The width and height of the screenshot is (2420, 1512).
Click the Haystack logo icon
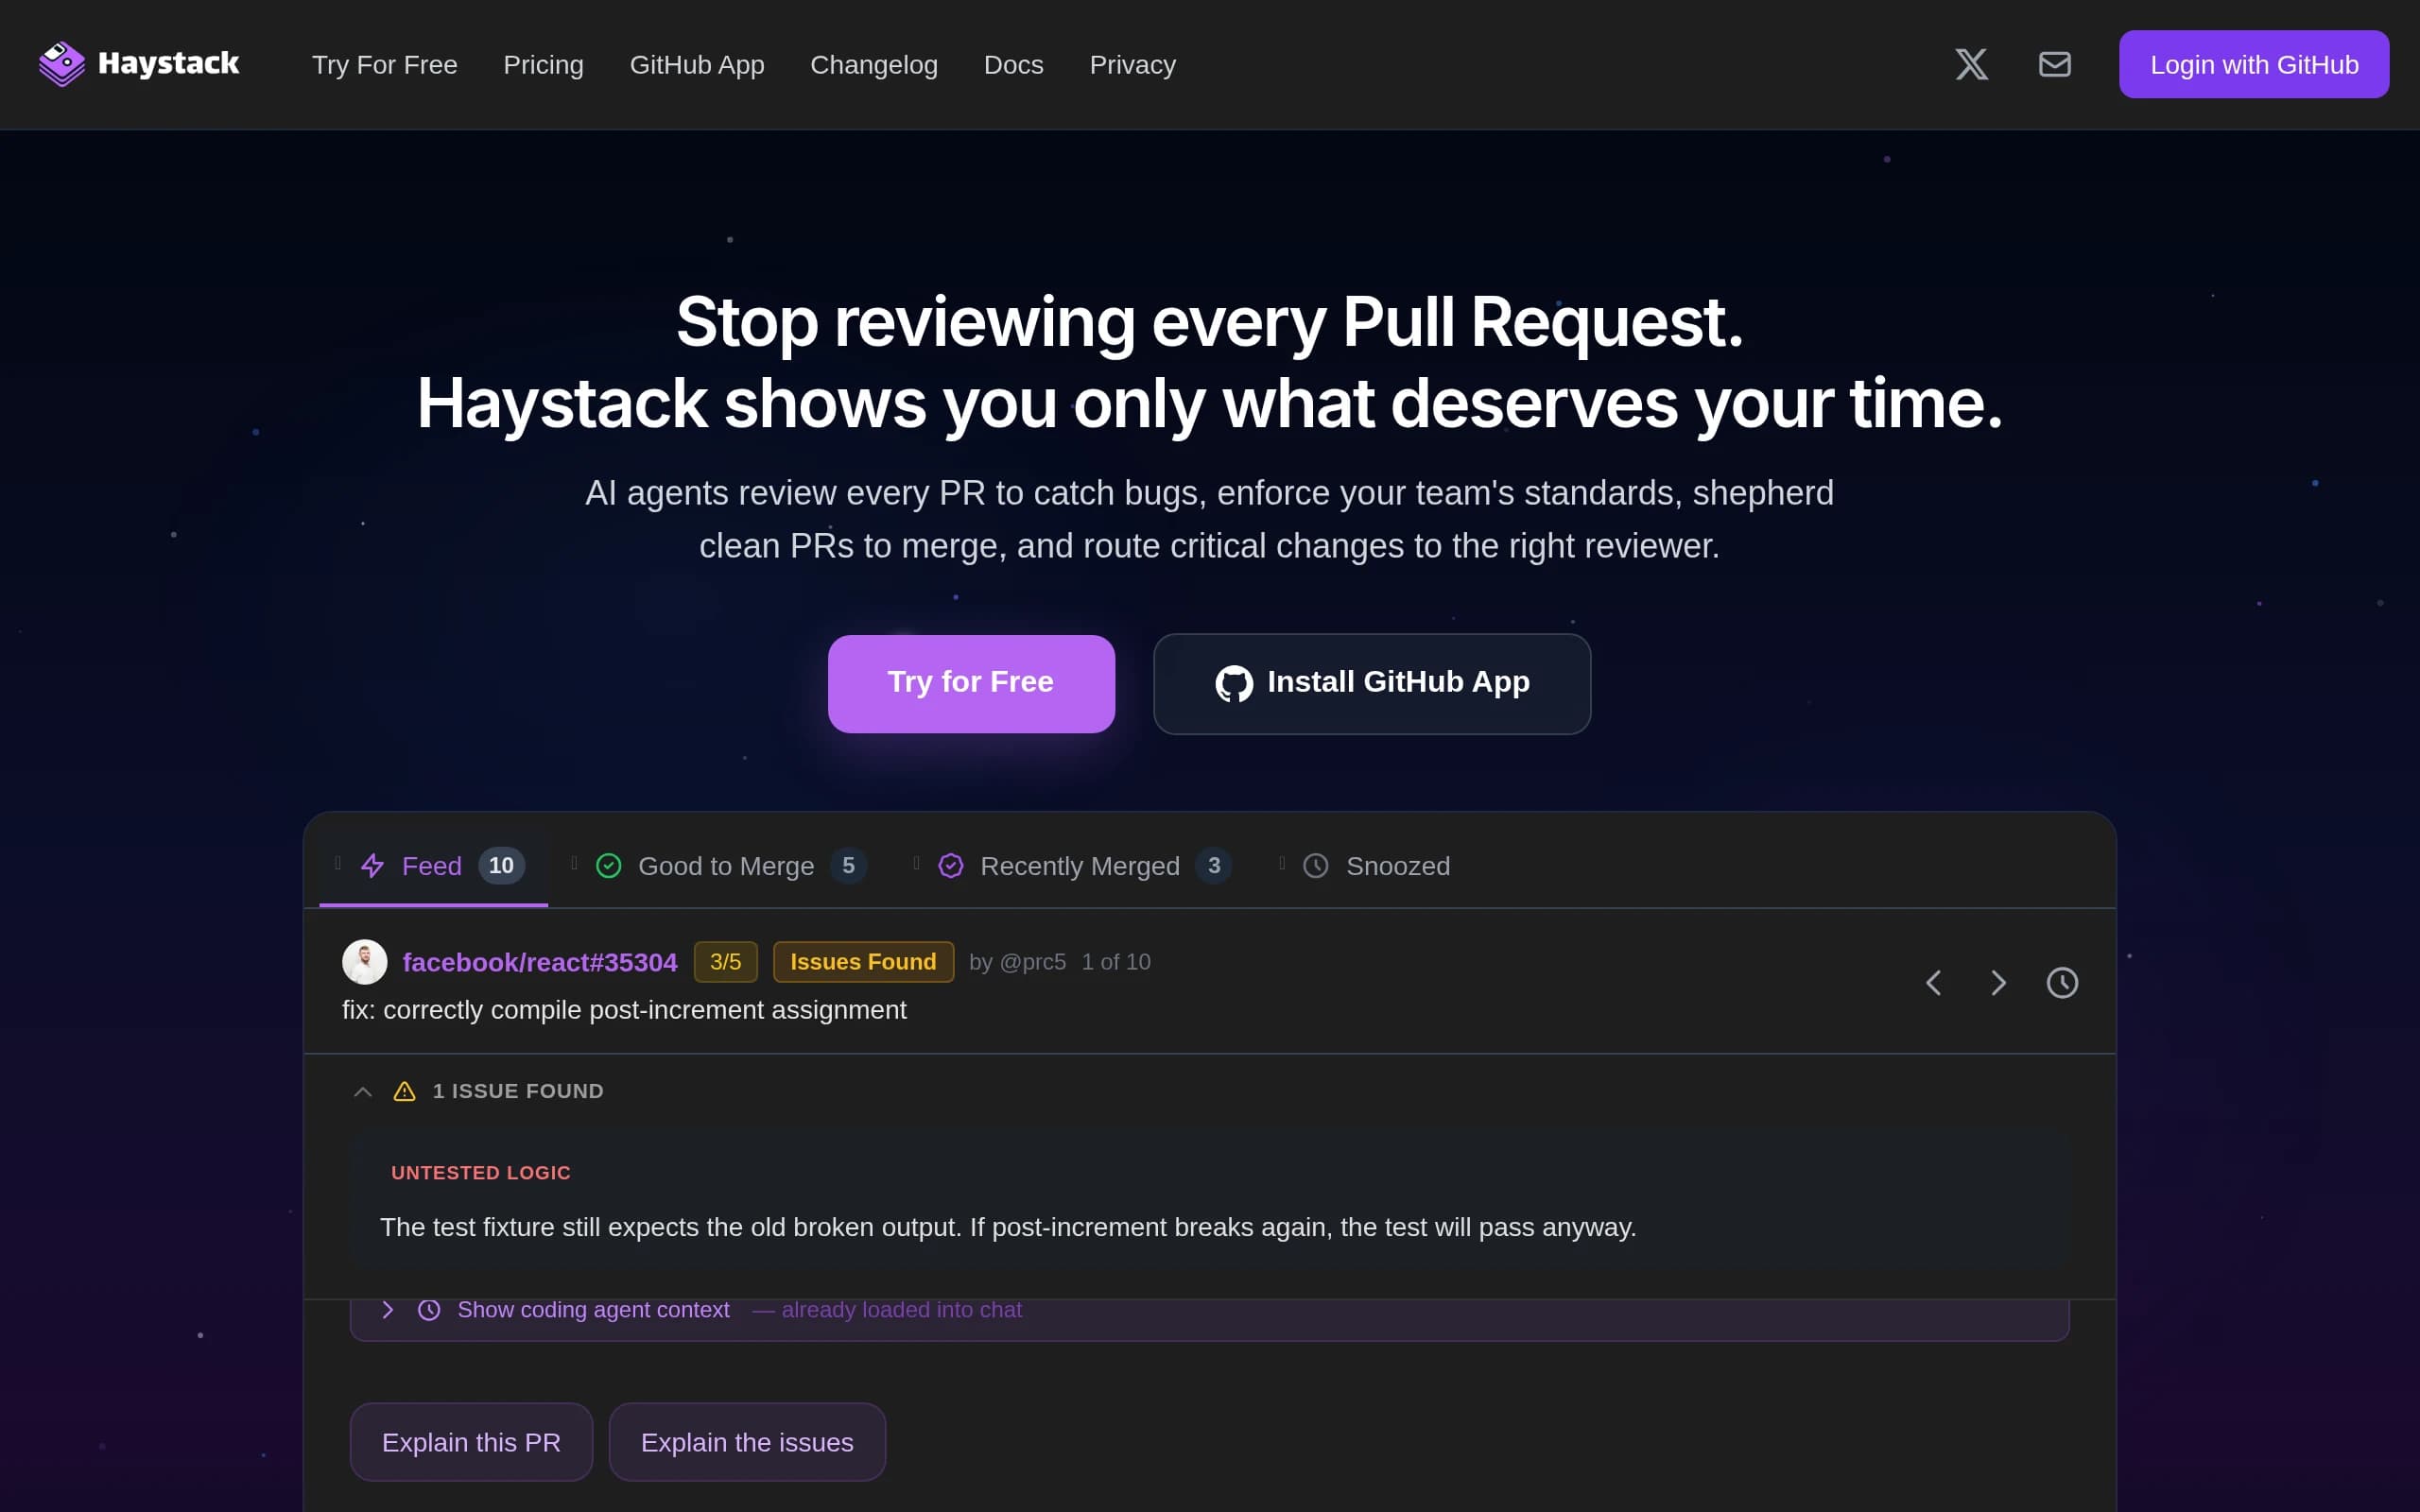62,64
